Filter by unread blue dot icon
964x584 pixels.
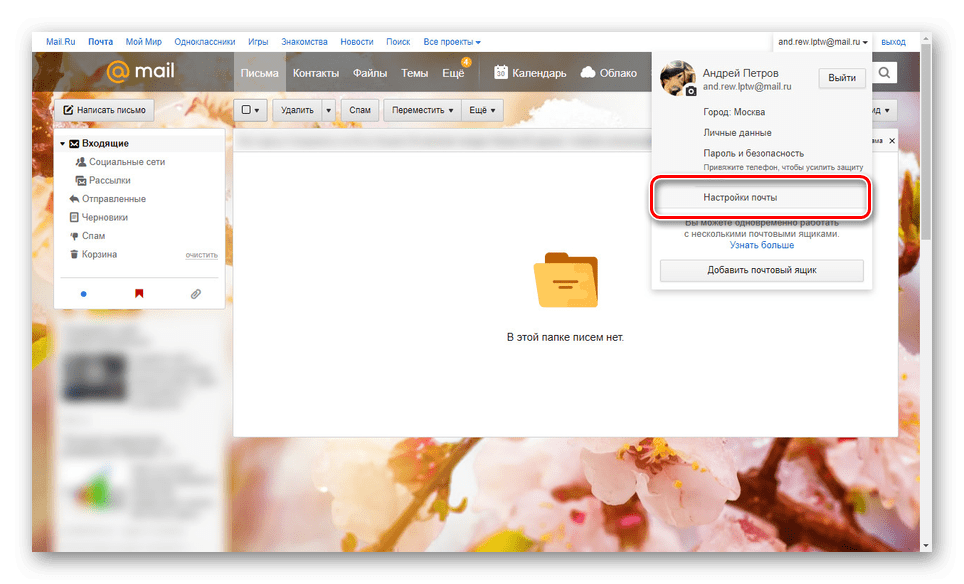pyautogui.click(x=84, y=294)
